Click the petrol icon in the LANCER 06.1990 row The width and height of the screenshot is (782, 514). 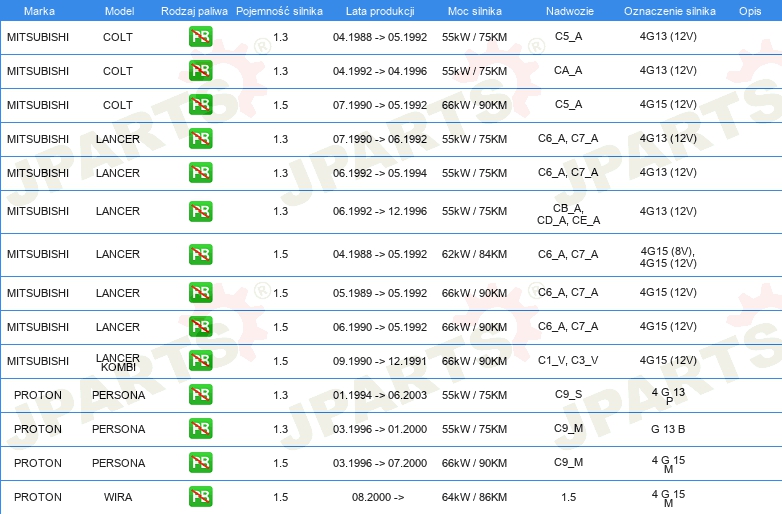(x=200, y=327)
